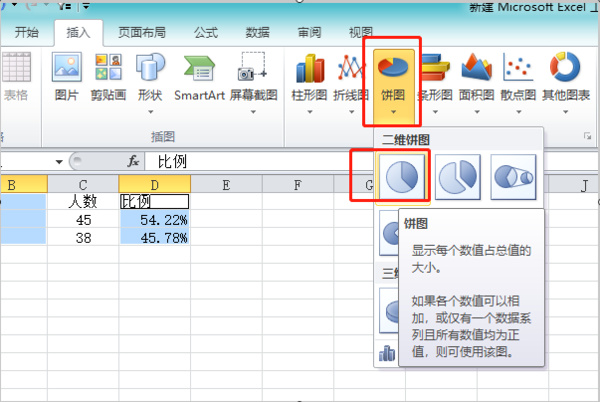The image size is (600, 402).
Task: Click the cell showing 45.78%
Action: [x=155, y=238]
